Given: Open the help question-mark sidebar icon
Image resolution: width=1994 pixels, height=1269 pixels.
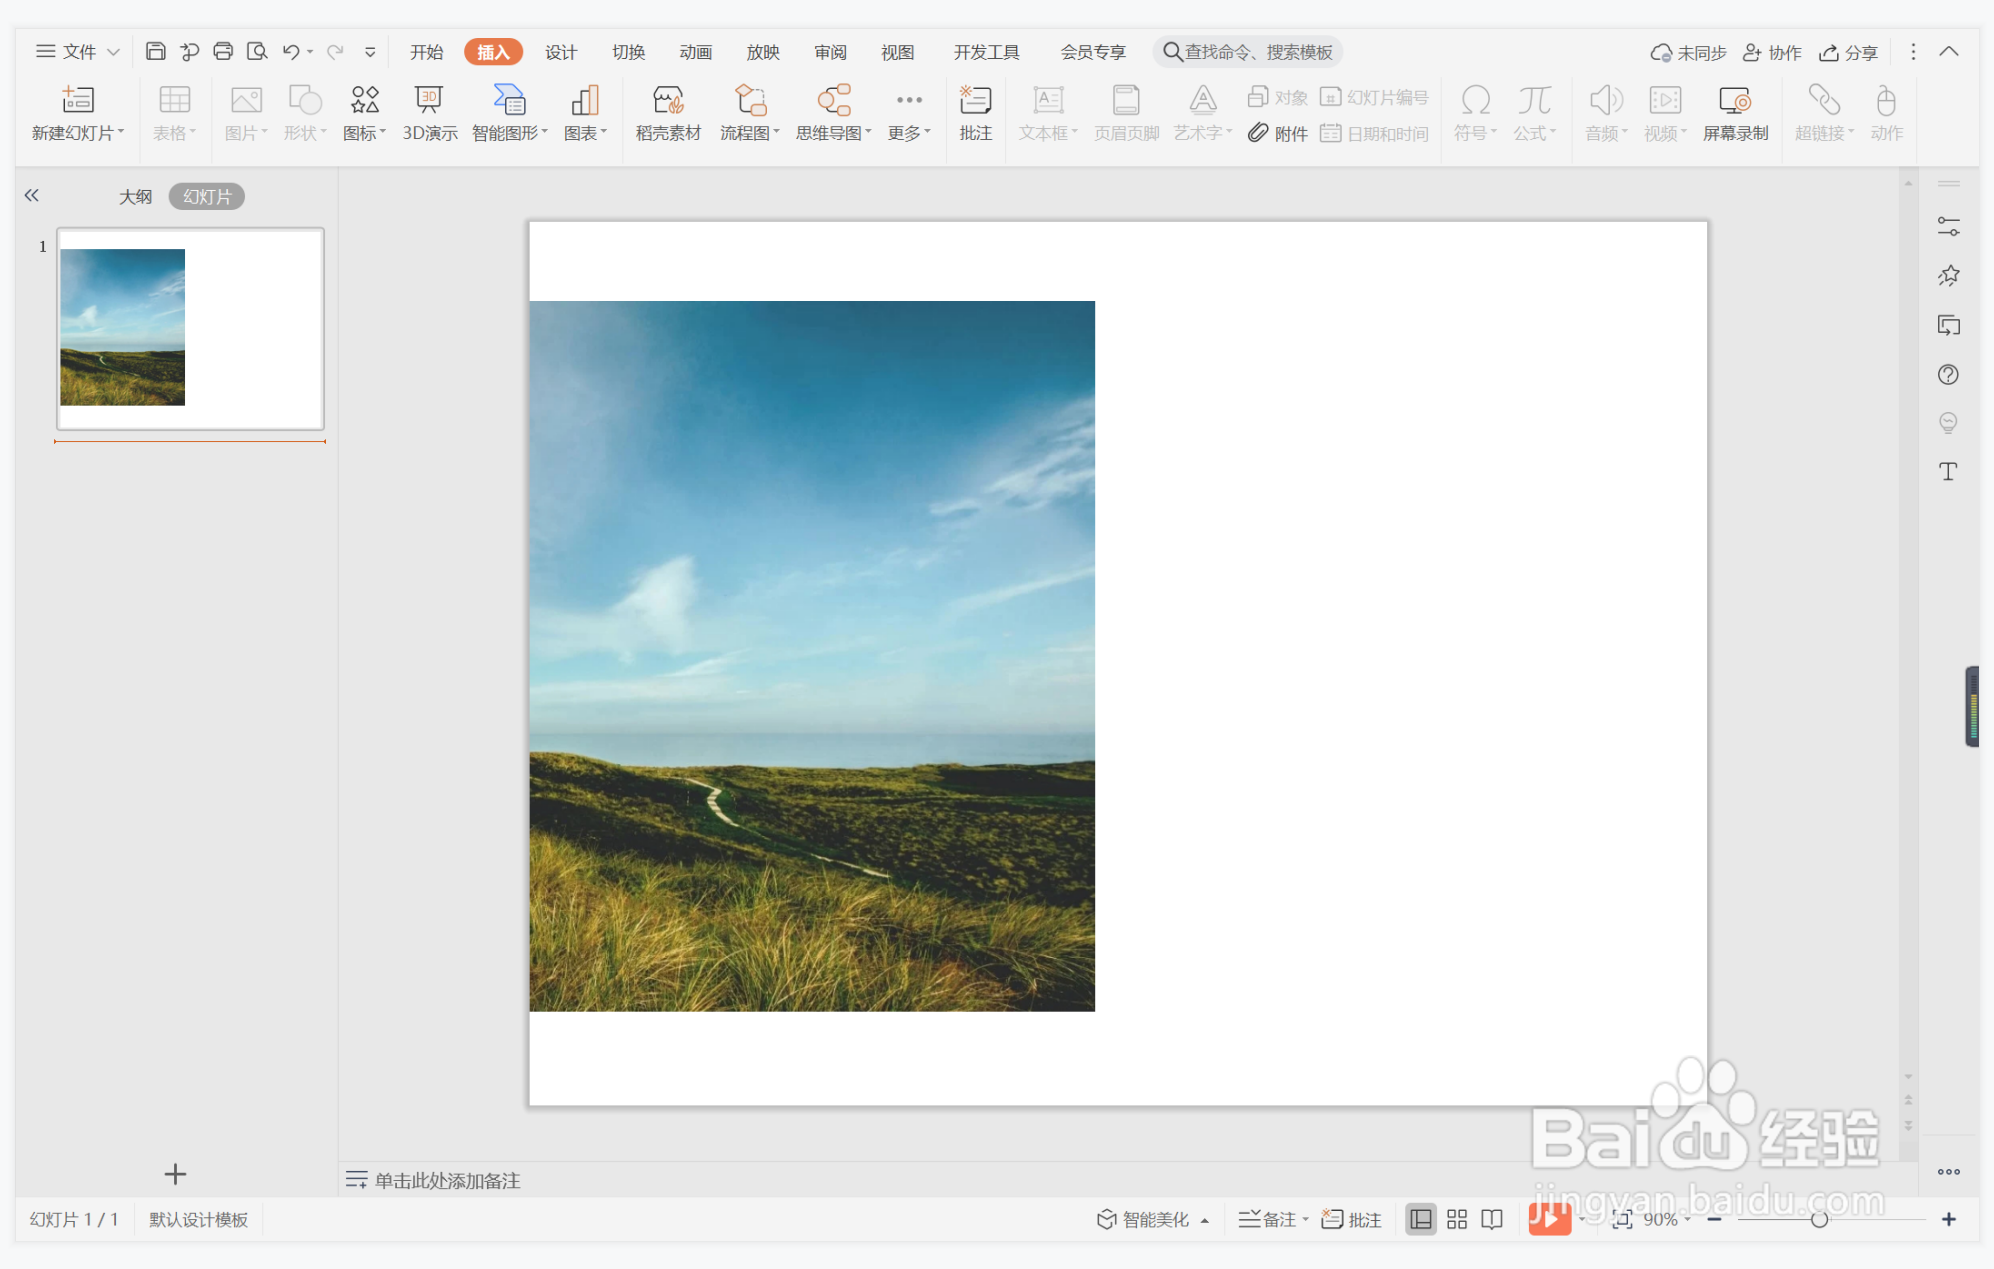Looking at the screenshot, I should (1947, 375).
